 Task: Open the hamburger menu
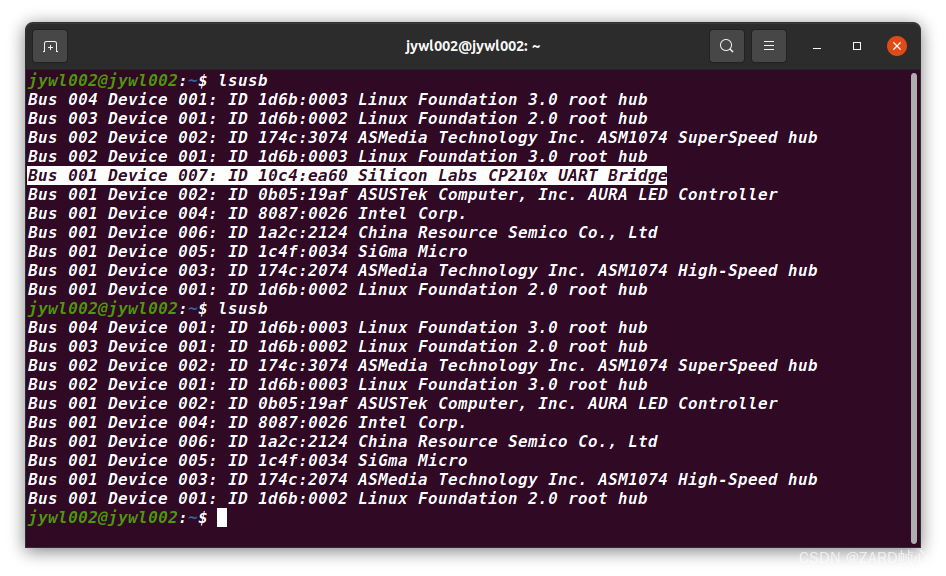point(769,46)
